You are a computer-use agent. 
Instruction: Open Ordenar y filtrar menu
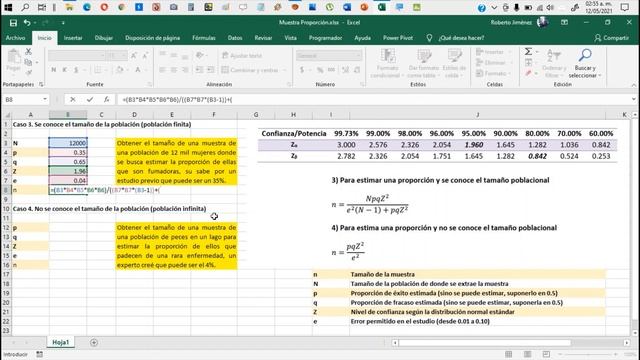554,63
